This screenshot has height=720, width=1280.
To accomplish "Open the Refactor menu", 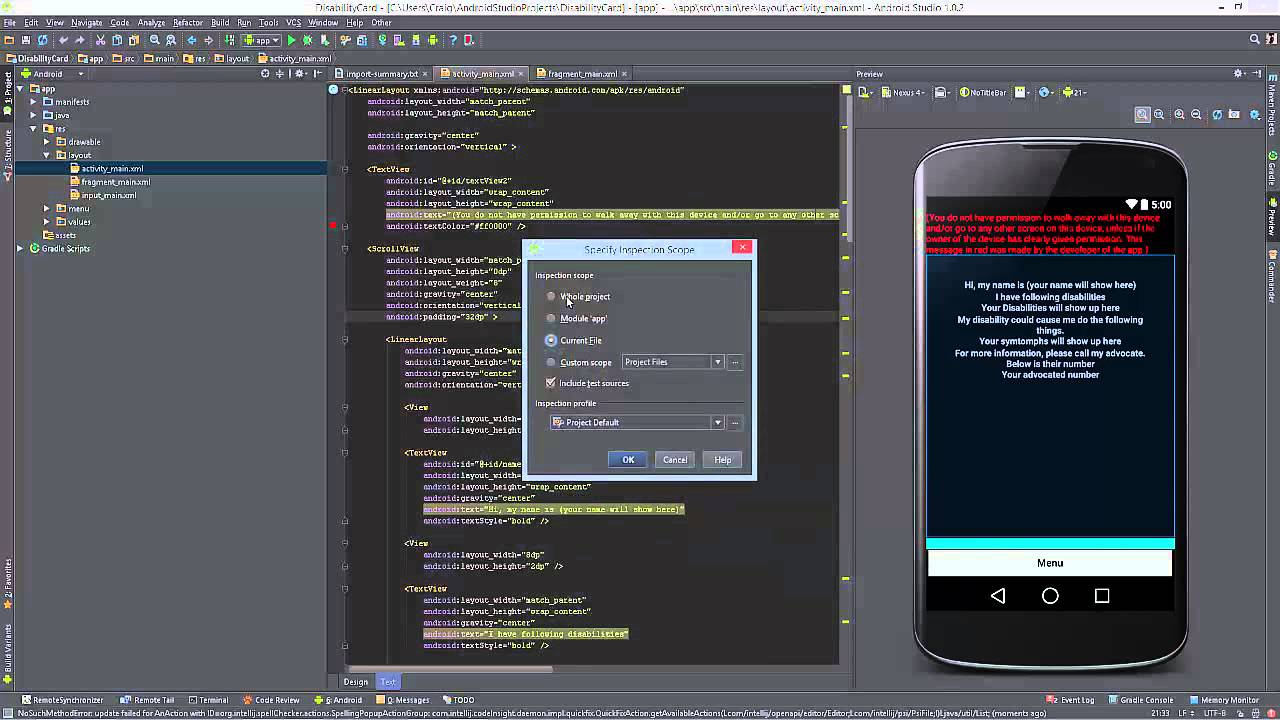I will tap(187, 22).
